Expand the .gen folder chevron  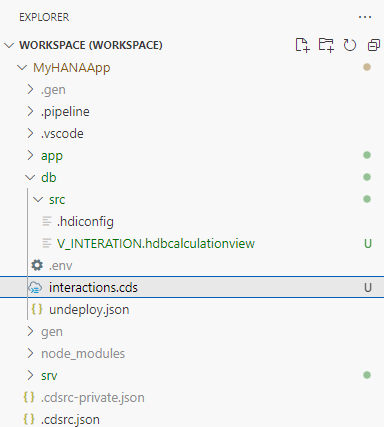click(30, 89)
